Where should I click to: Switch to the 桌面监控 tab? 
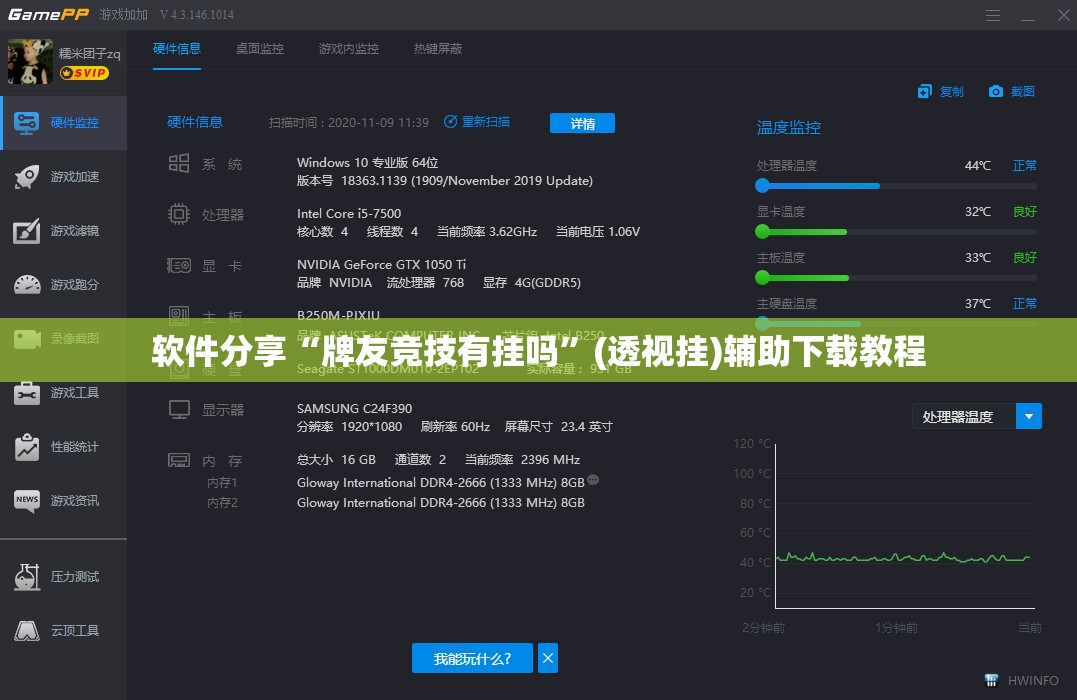(x=260, y=49)
